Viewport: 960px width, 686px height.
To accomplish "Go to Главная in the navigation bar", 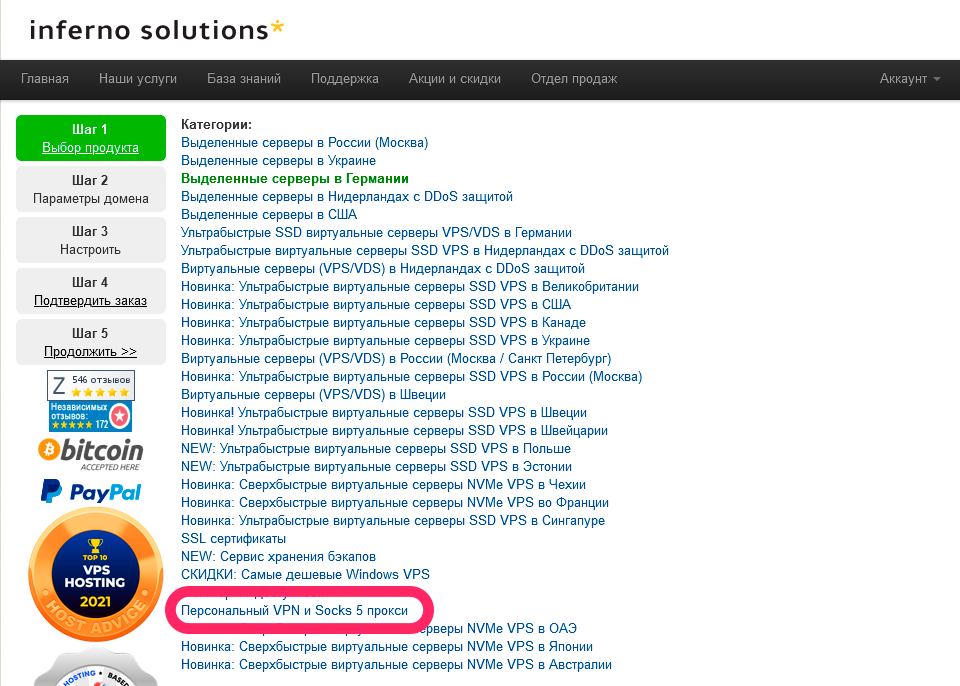I will coord(45,79).
